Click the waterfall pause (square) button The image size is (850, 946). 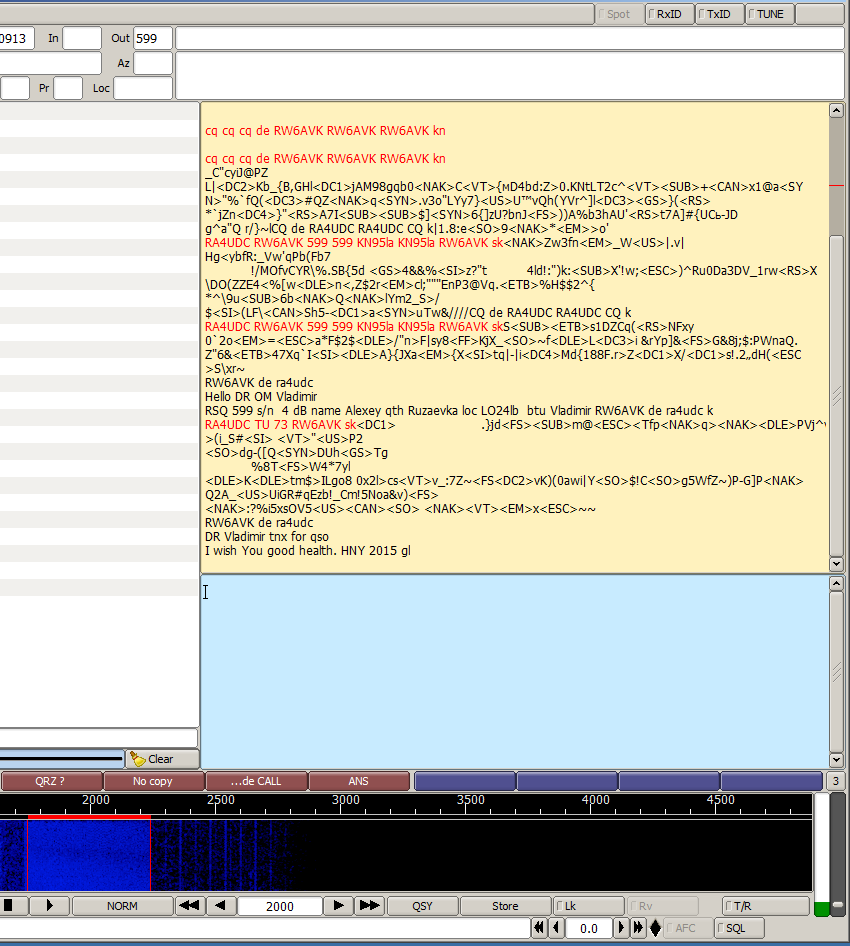pyautogui.click(x=10, y=906)
